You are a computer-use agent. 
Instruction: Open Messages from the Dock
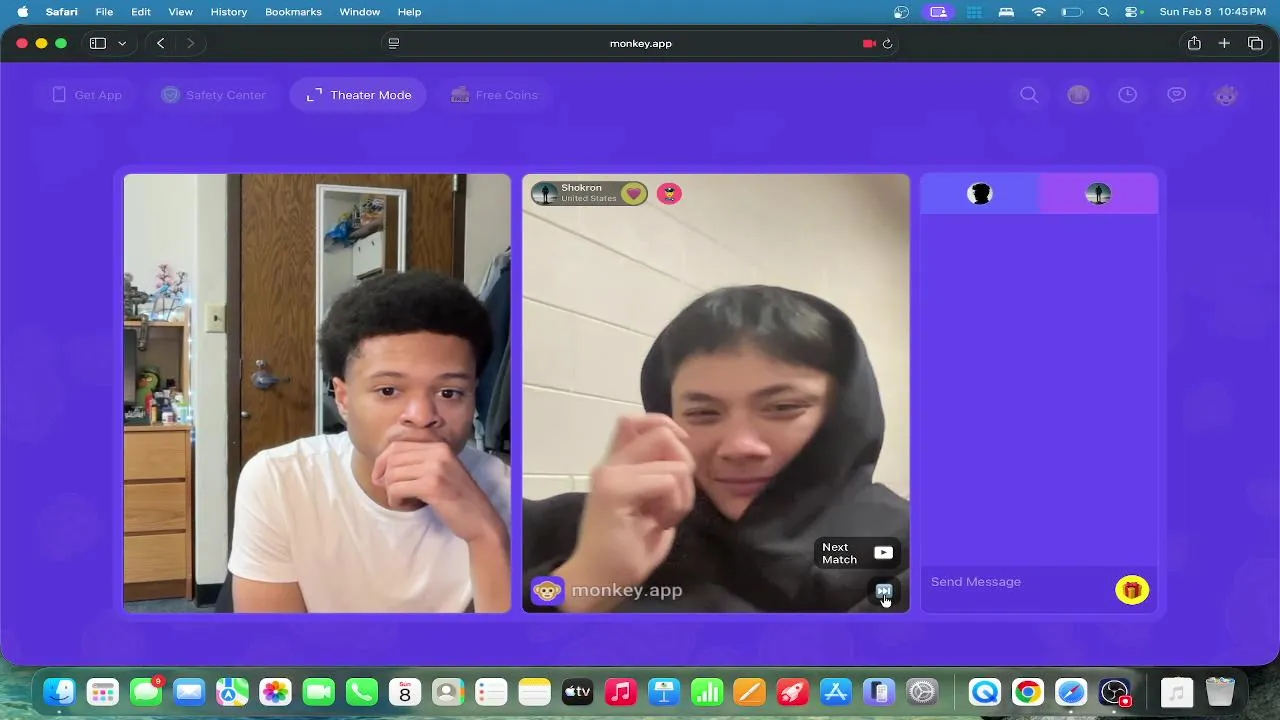[x=146, y=692]
